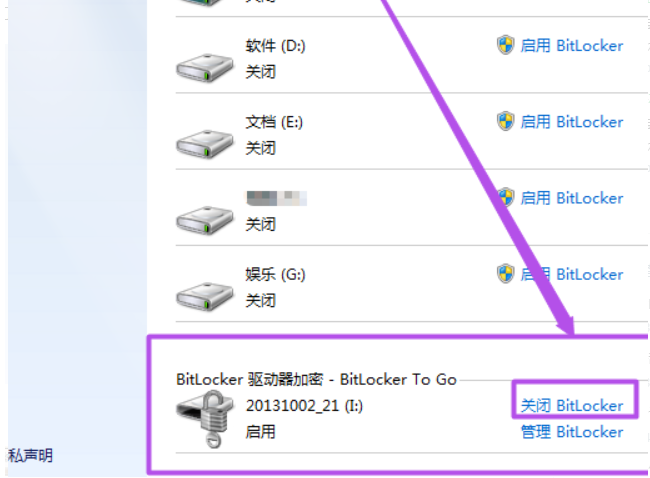Click the padlocked I: drive icon

point(205,419)
